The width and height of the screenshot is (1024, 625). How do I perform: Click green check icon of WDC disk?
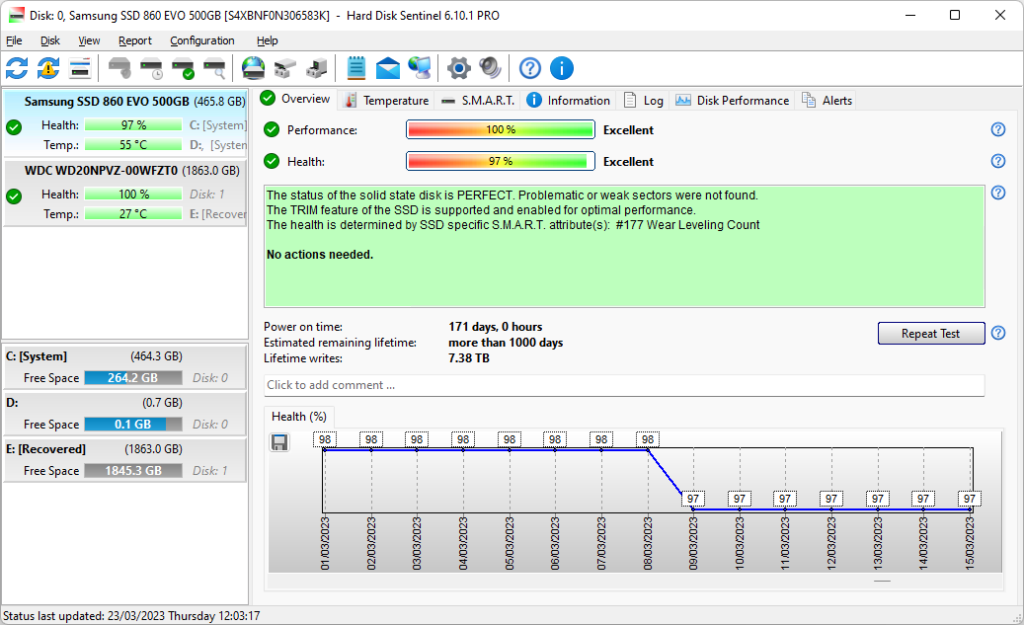point(14,196)
